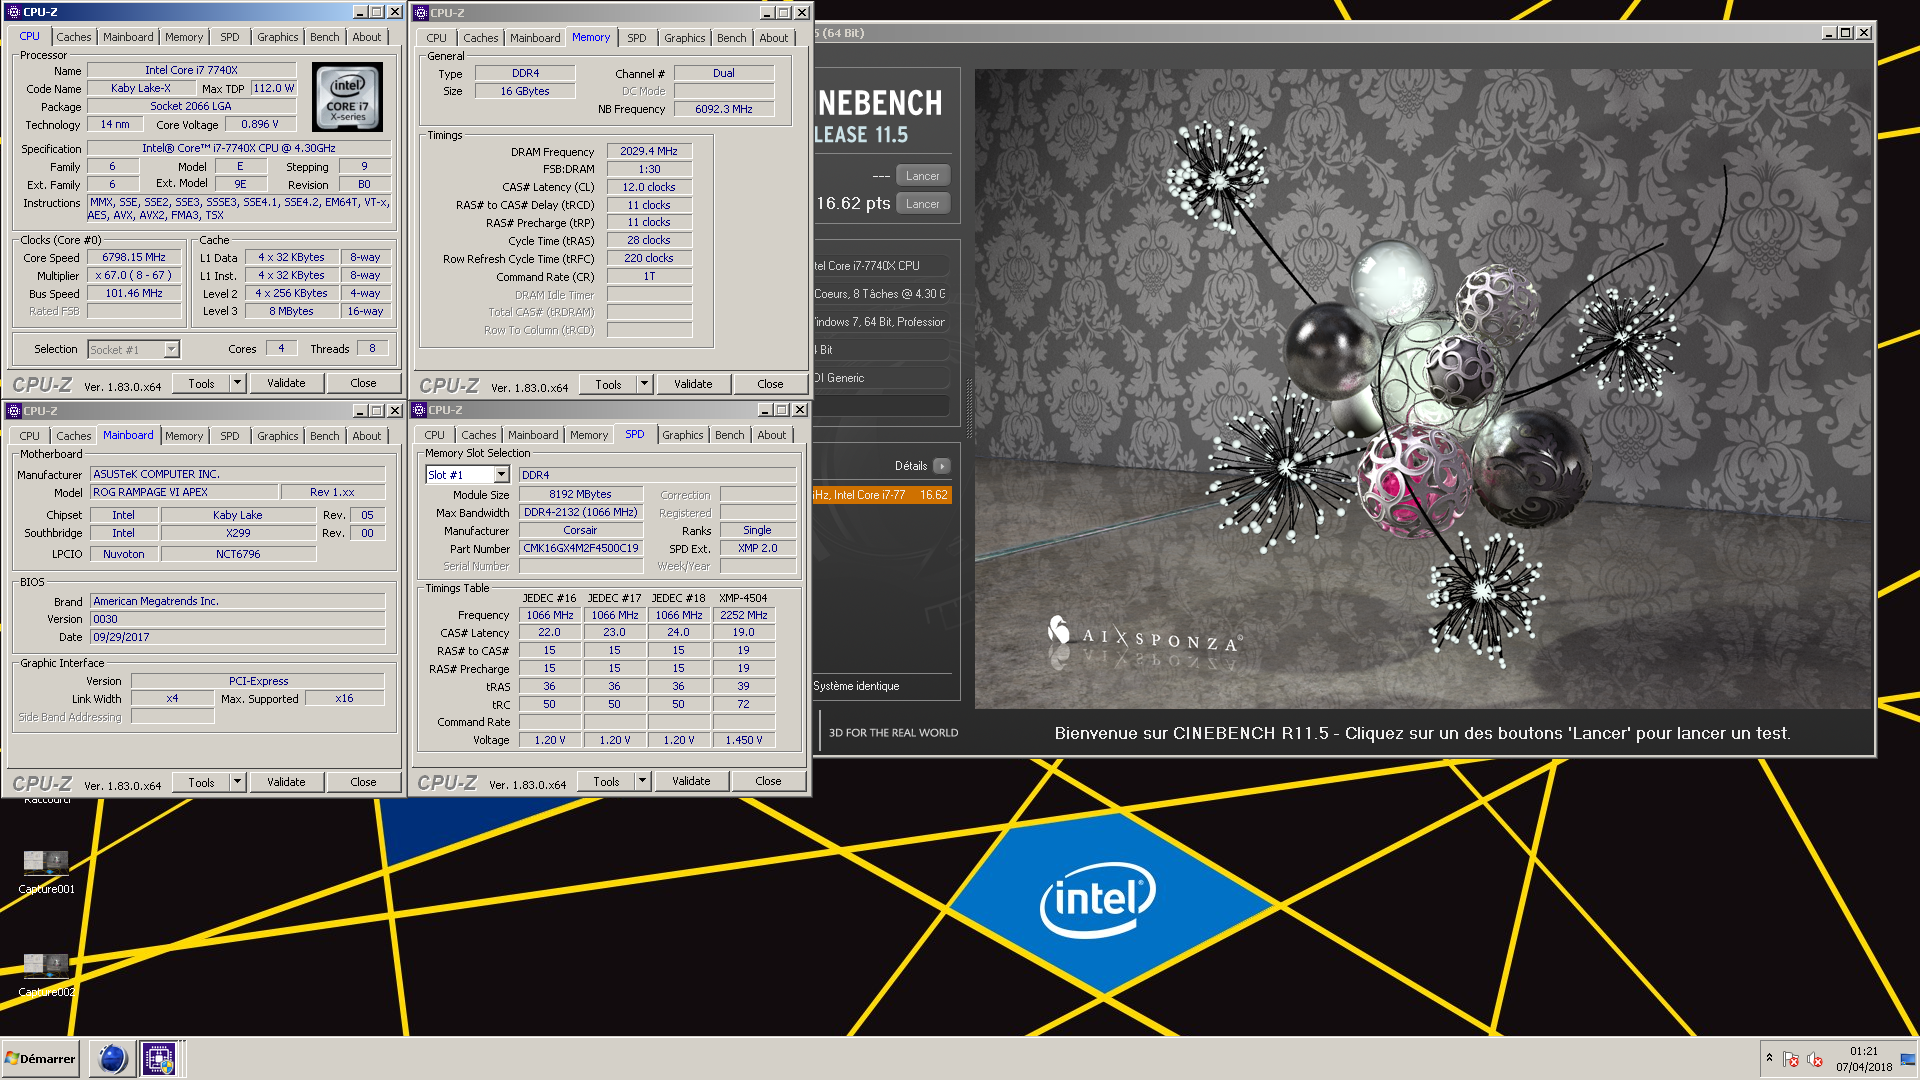Click Validate in the CPU window
This screenshot has width=1920, height=1080.
[286, 383]
